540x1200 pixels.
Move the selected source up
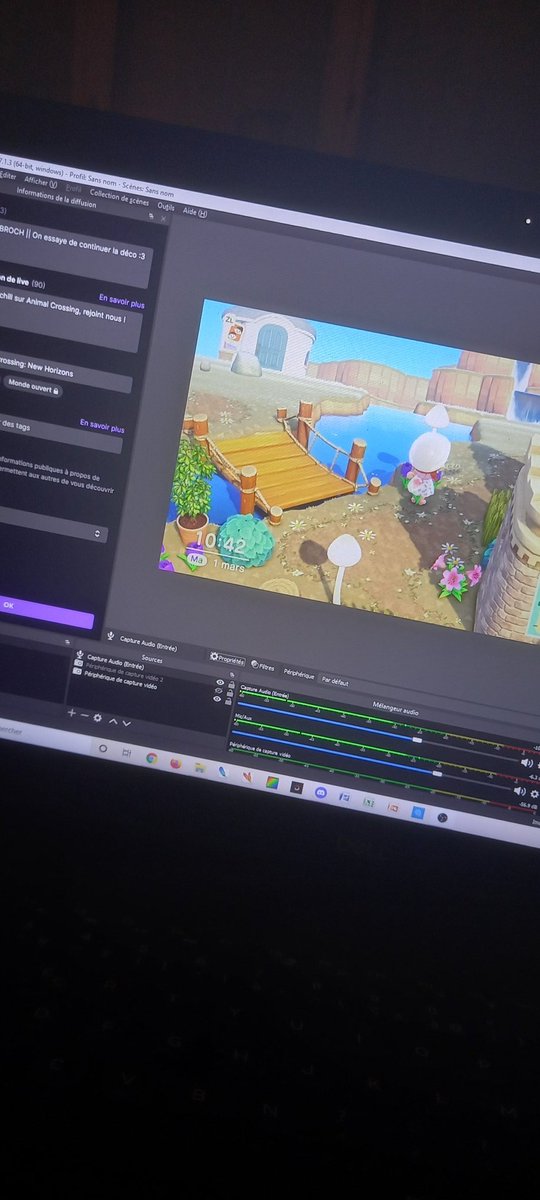click(x=112, y=720)
